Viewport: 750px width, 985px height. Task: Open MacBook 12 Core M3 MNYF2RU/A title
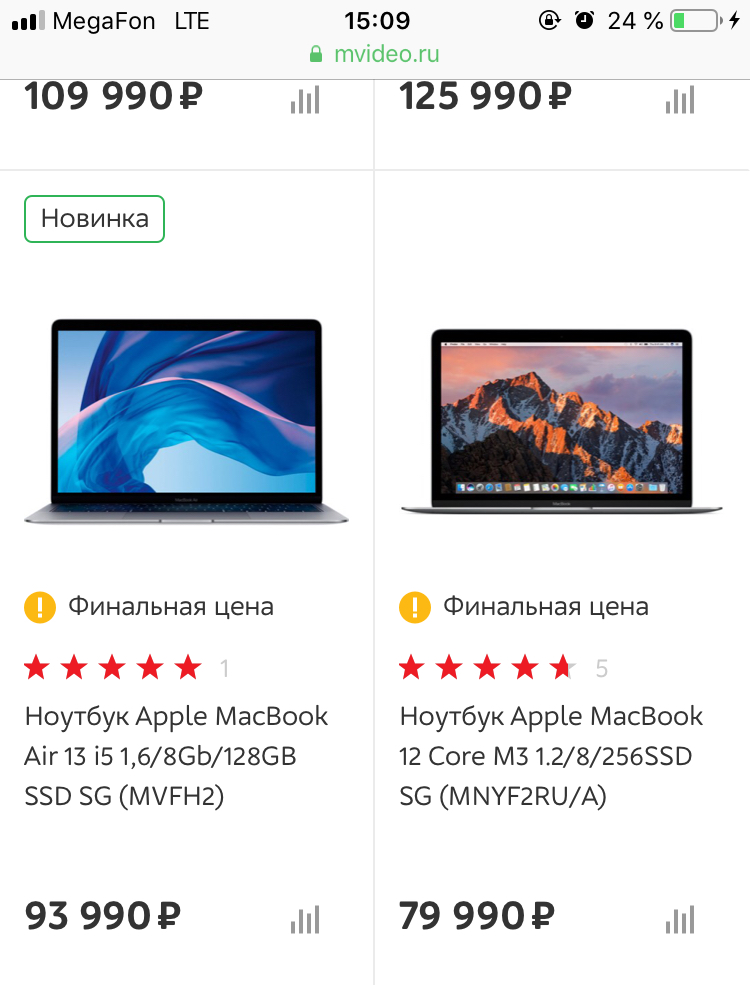coord(551,756)
